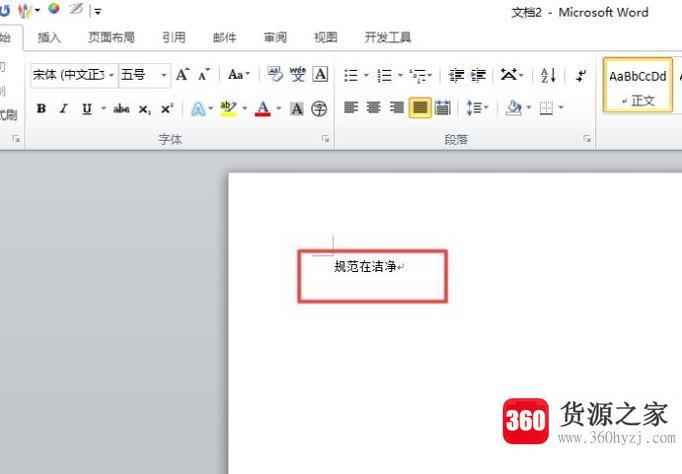This screenshot has width=682, height=474.
Task: Open the font size dropdown
Action: pos(164,75)
